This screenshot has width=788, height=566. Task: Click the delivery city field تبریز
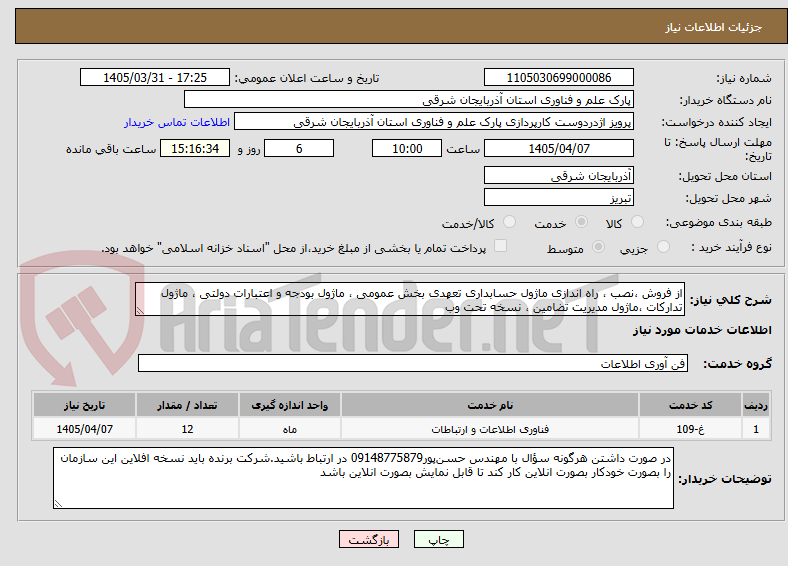click(x=558, y=197)
